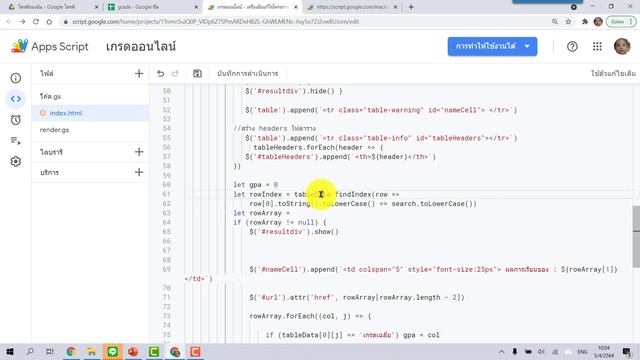Click the 'let gpa = 0' code line
Viewport: 640px width, 360px height.
256,185
